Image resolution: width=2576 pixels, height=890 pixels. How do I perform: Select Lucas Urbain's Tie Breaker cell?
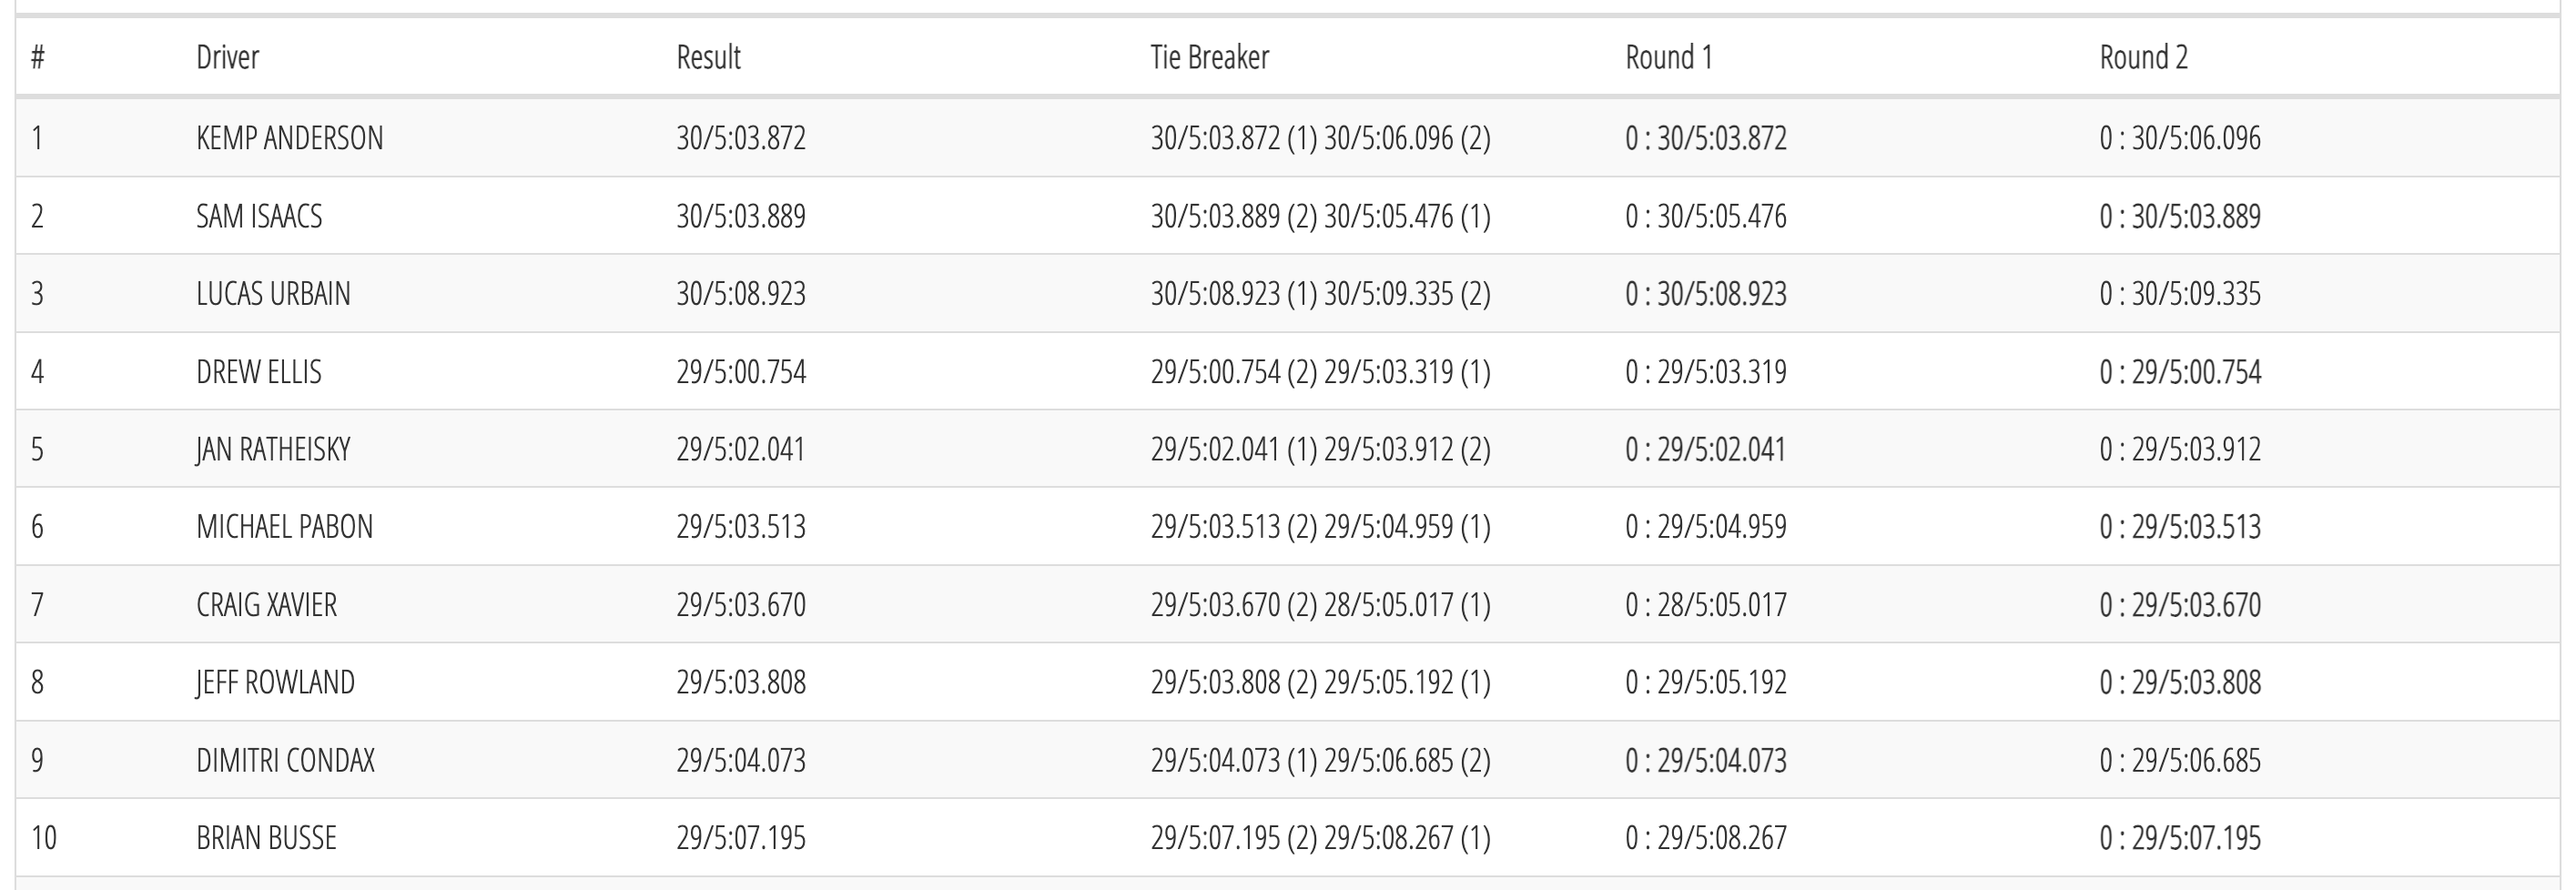(1320, 294)
